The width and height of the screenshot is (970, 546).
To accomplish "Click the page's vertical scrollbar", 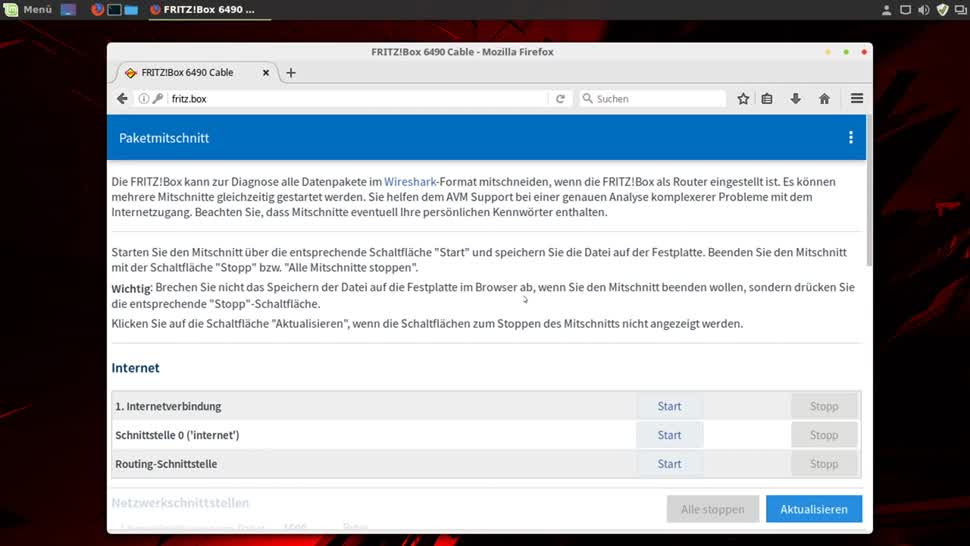I will (x=869, y=192).
